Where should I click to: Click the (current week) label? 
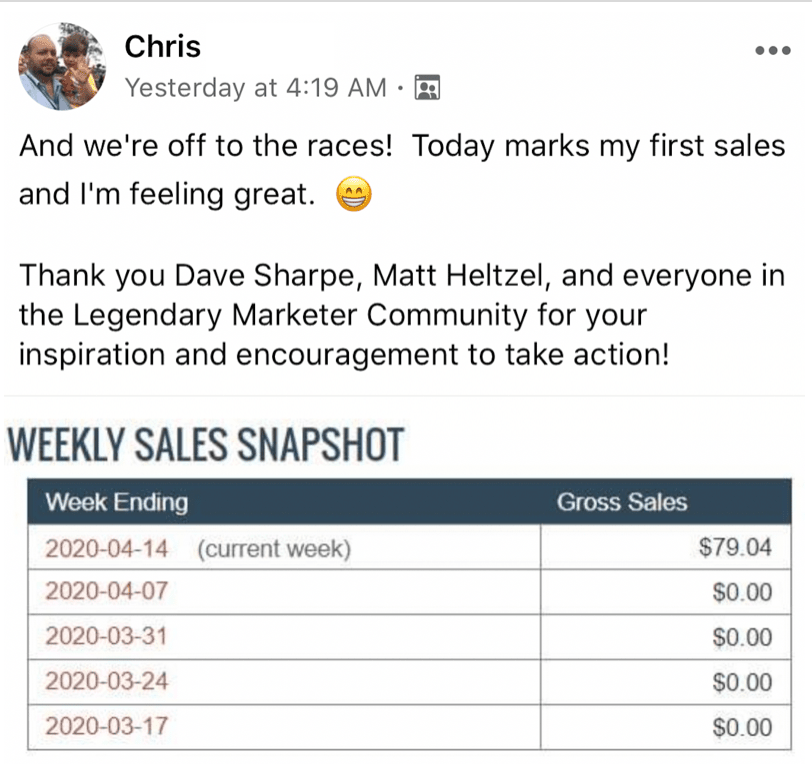[274, 549]
